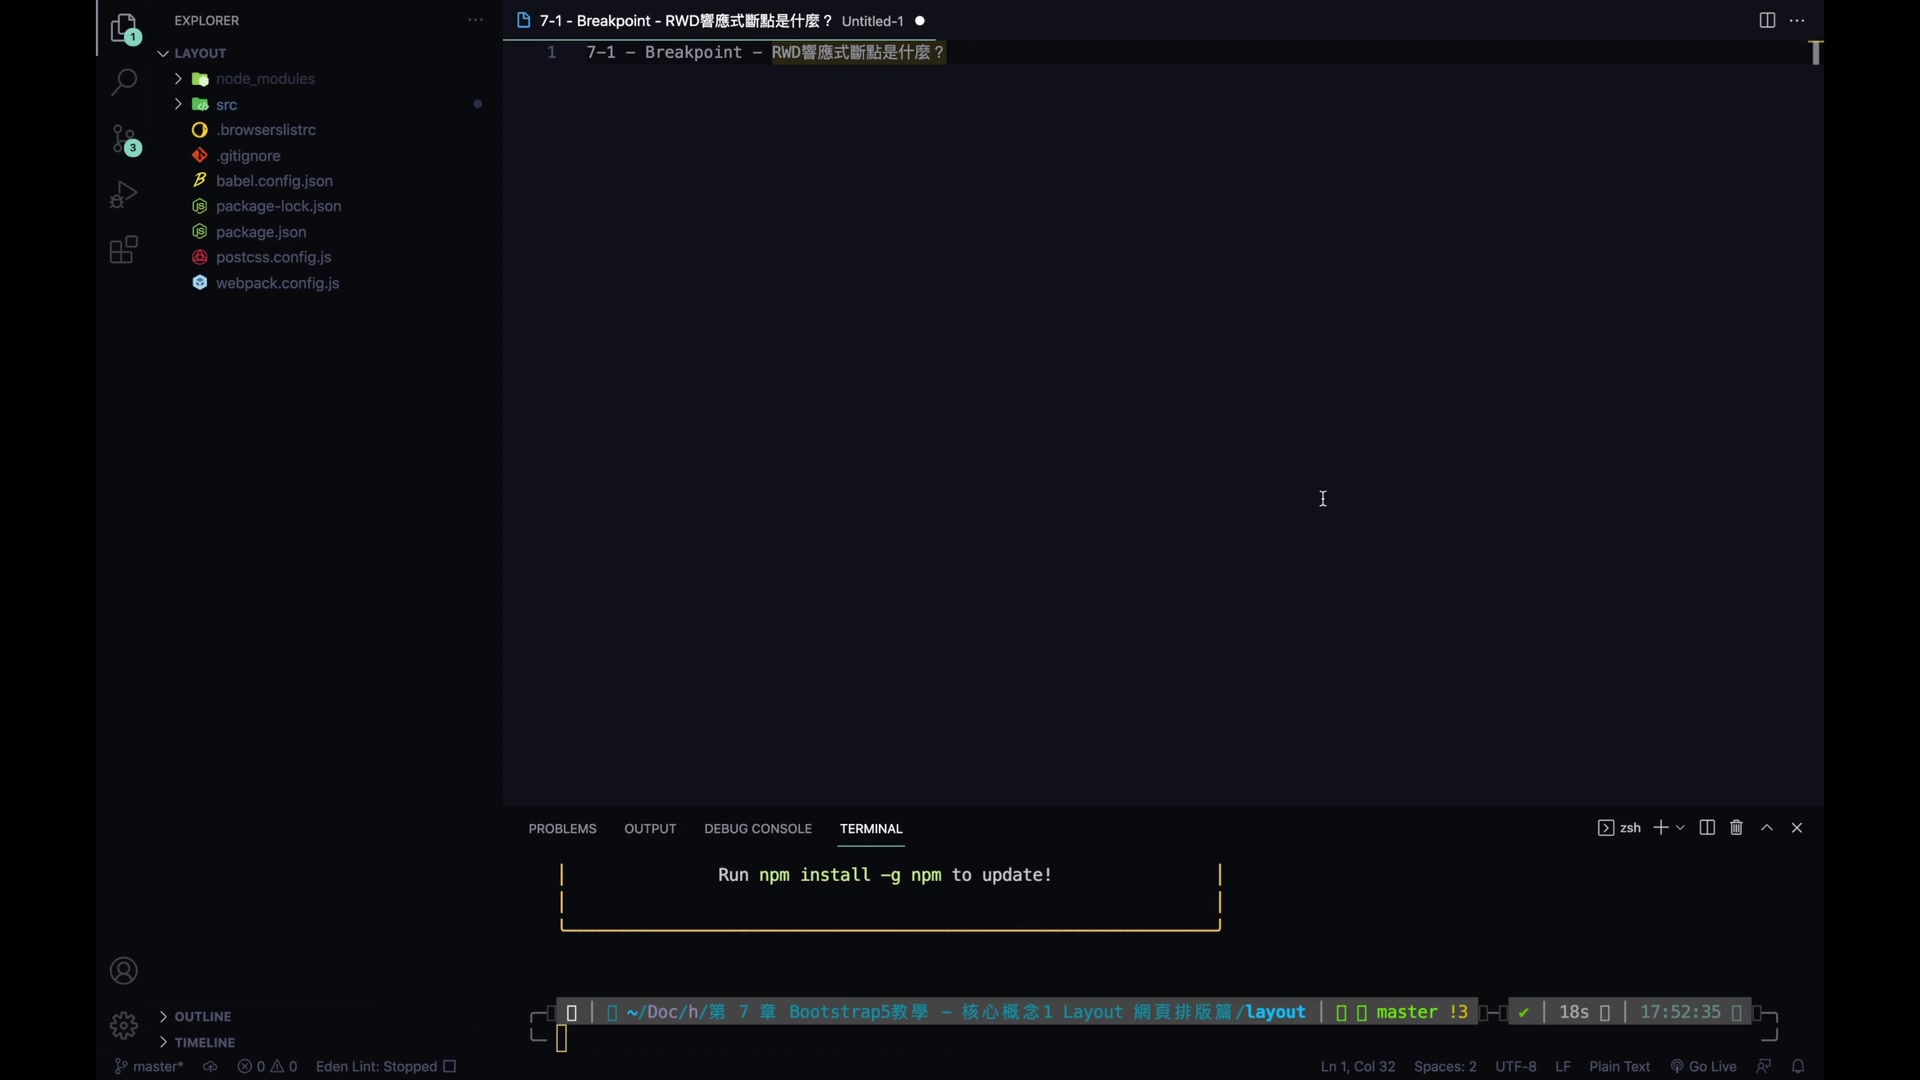The height and width of the screenshot is (1080, 1920).
Task: Open the Search view
Action: click(123, 82)
